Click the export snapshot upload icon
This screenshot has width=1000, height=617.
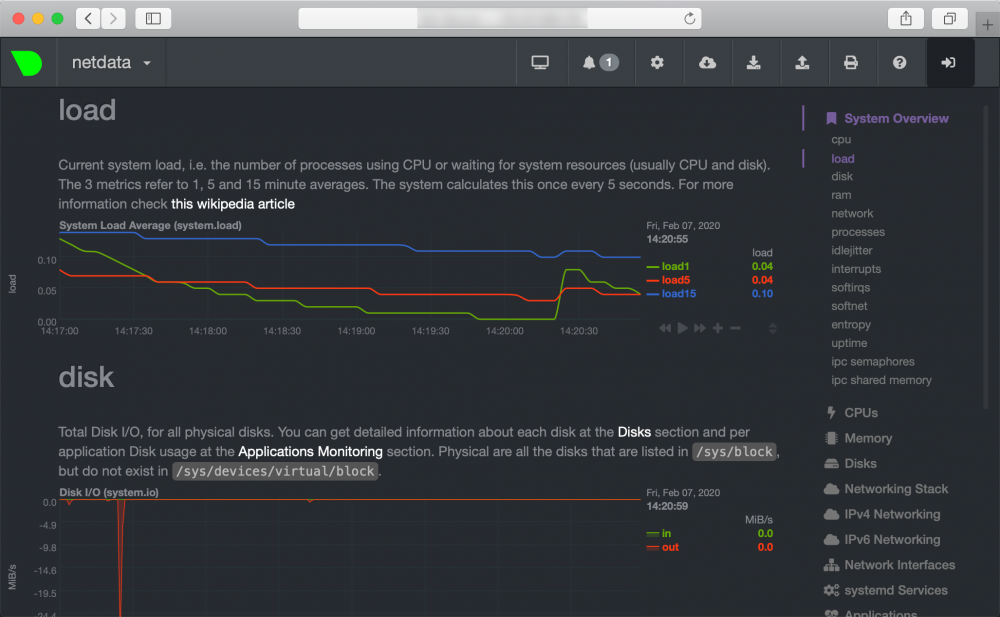pyautogui.click(x=802, y=63)
